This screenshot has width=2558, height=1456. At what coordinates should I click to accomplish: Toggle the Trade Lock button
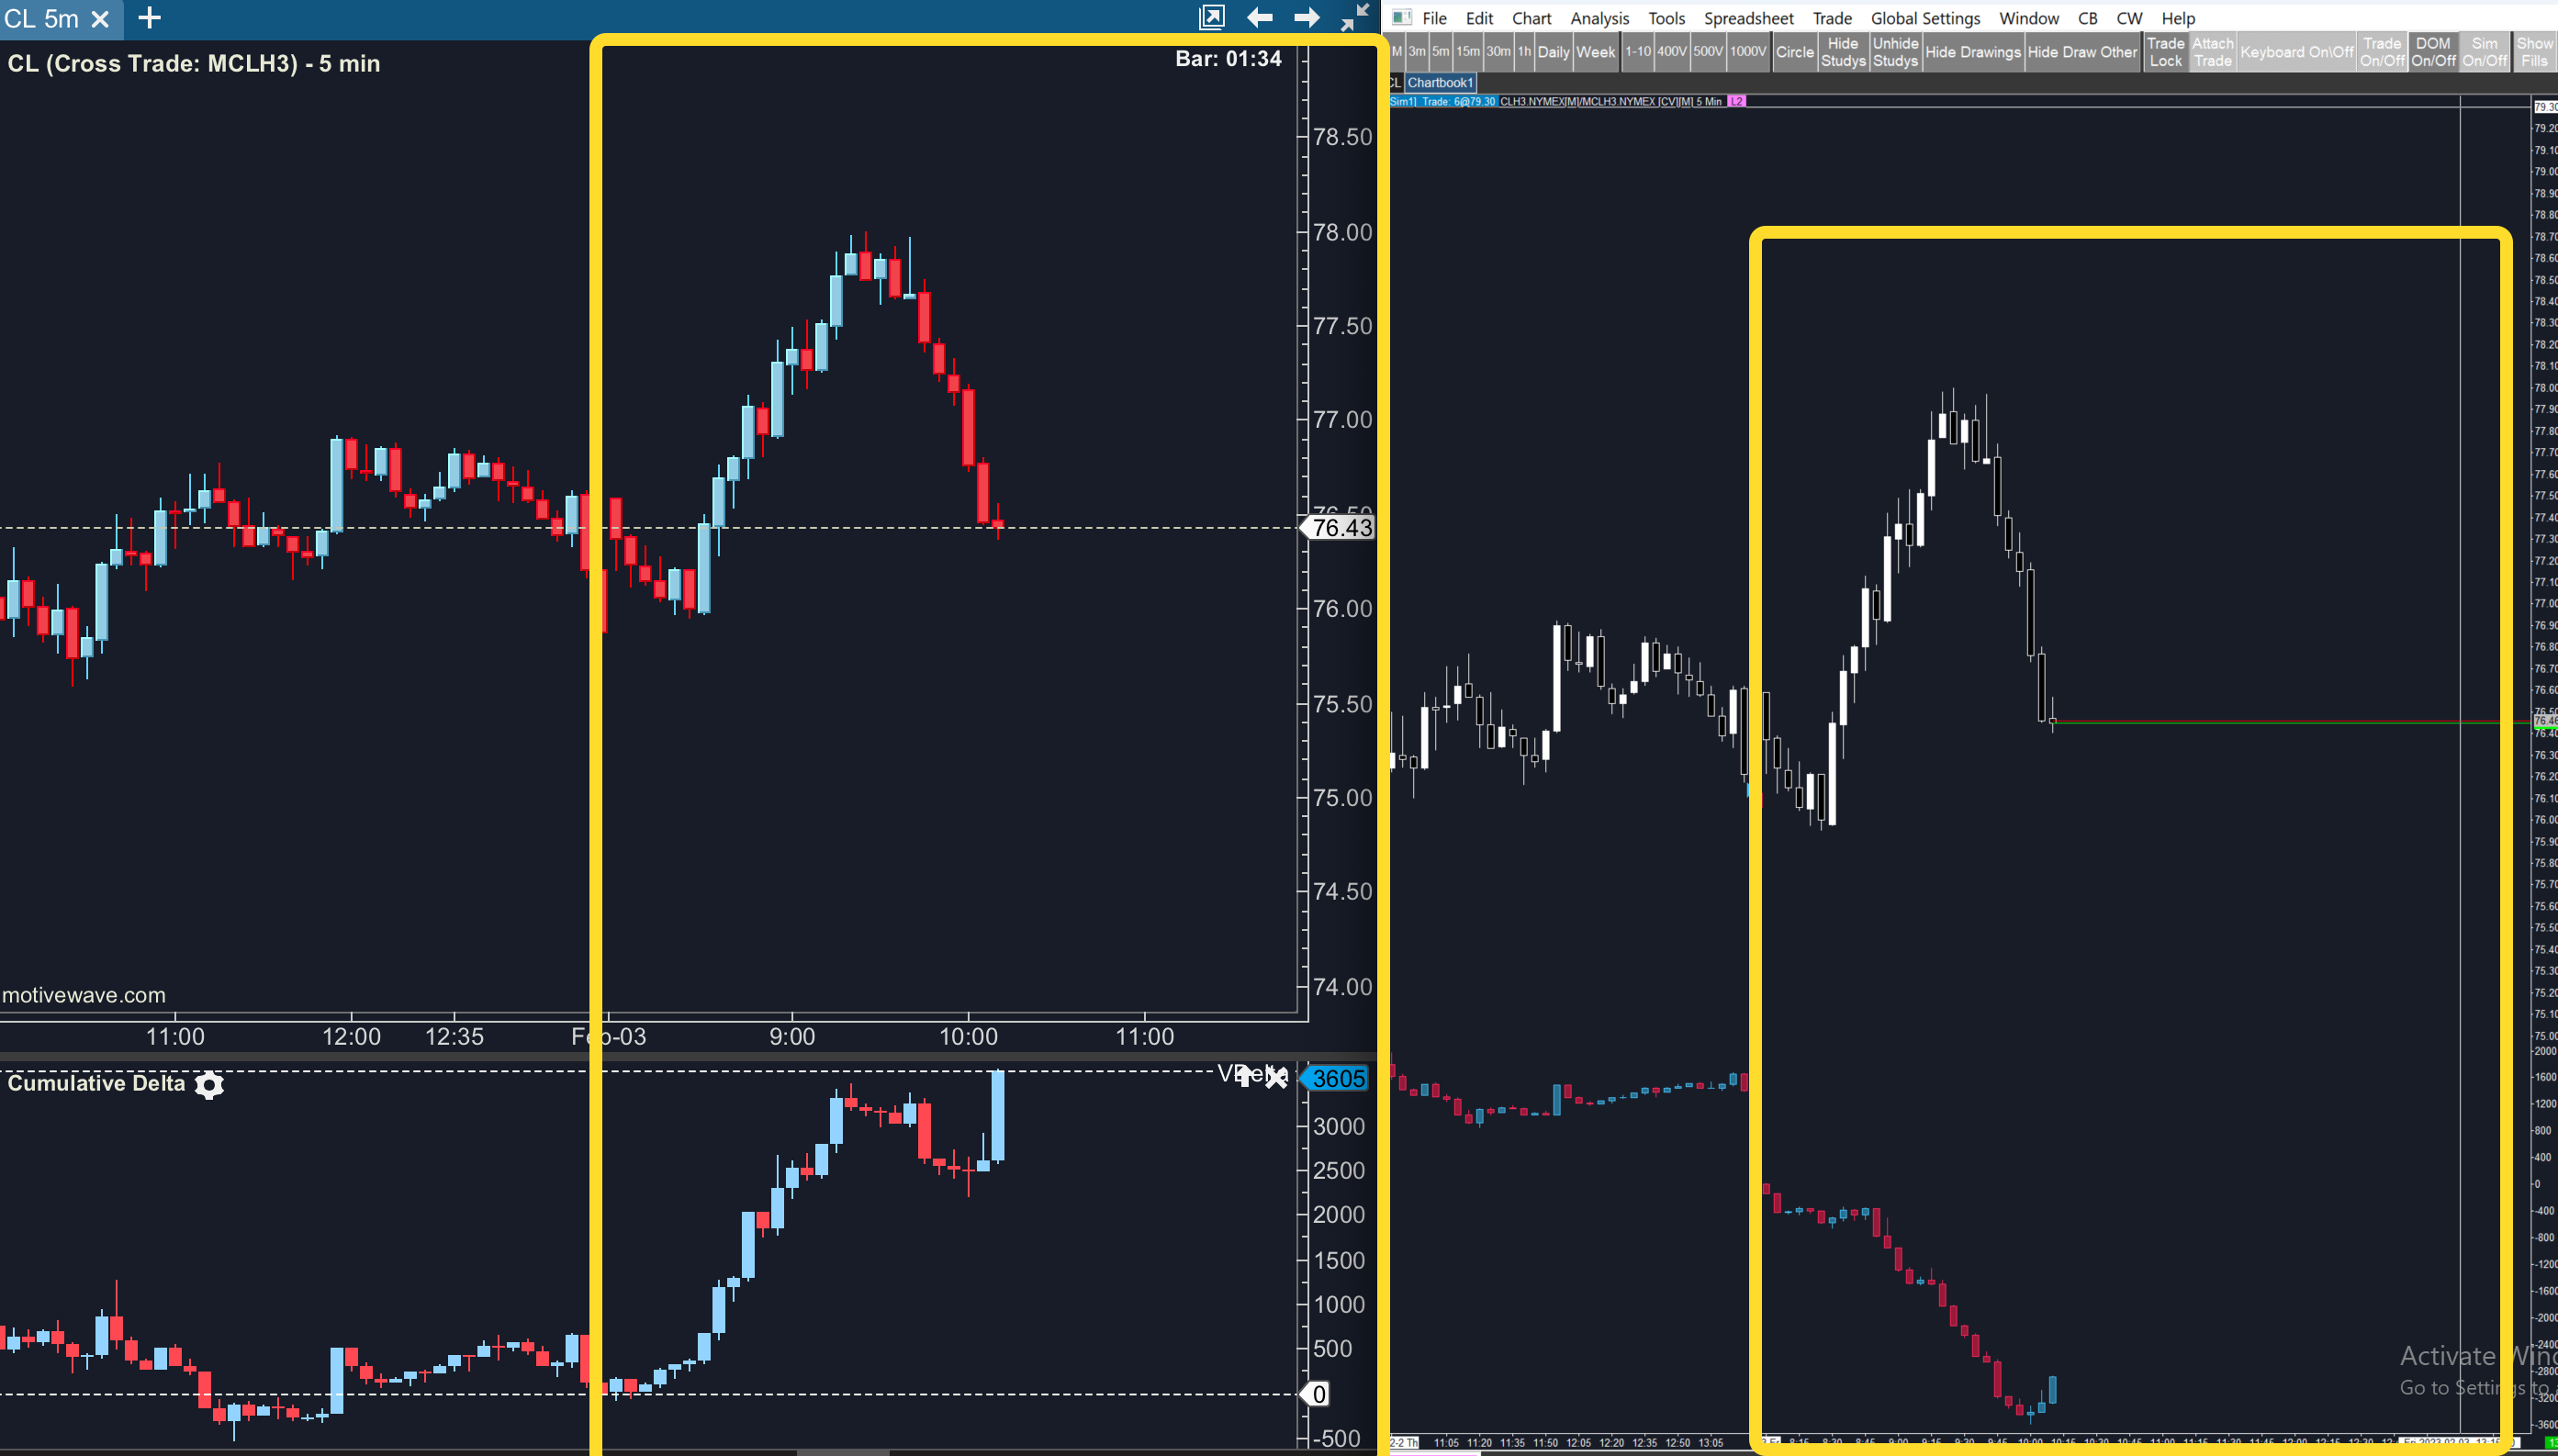[2166, 52]
